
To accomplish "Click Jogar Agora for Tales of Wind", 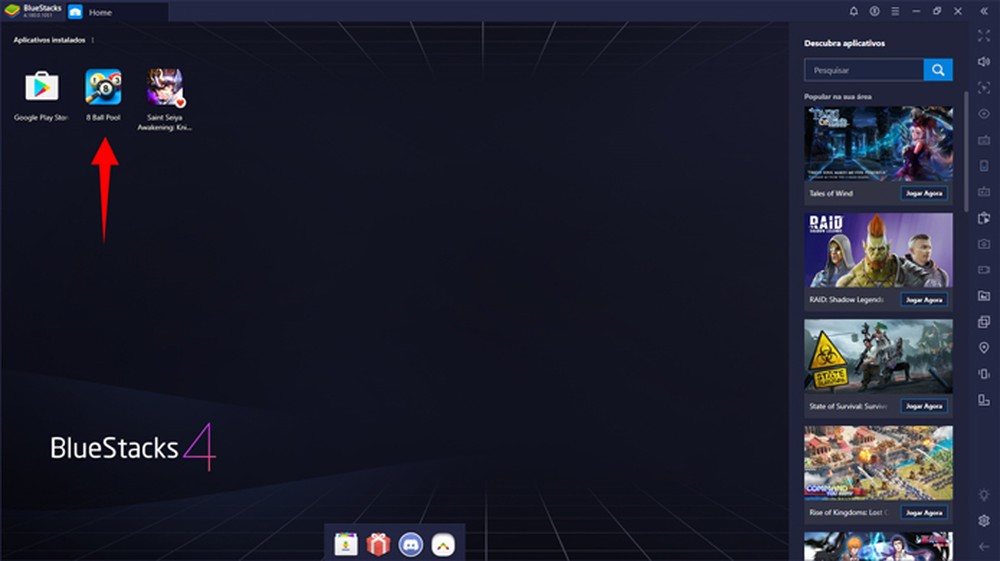I will coord(923,193).
